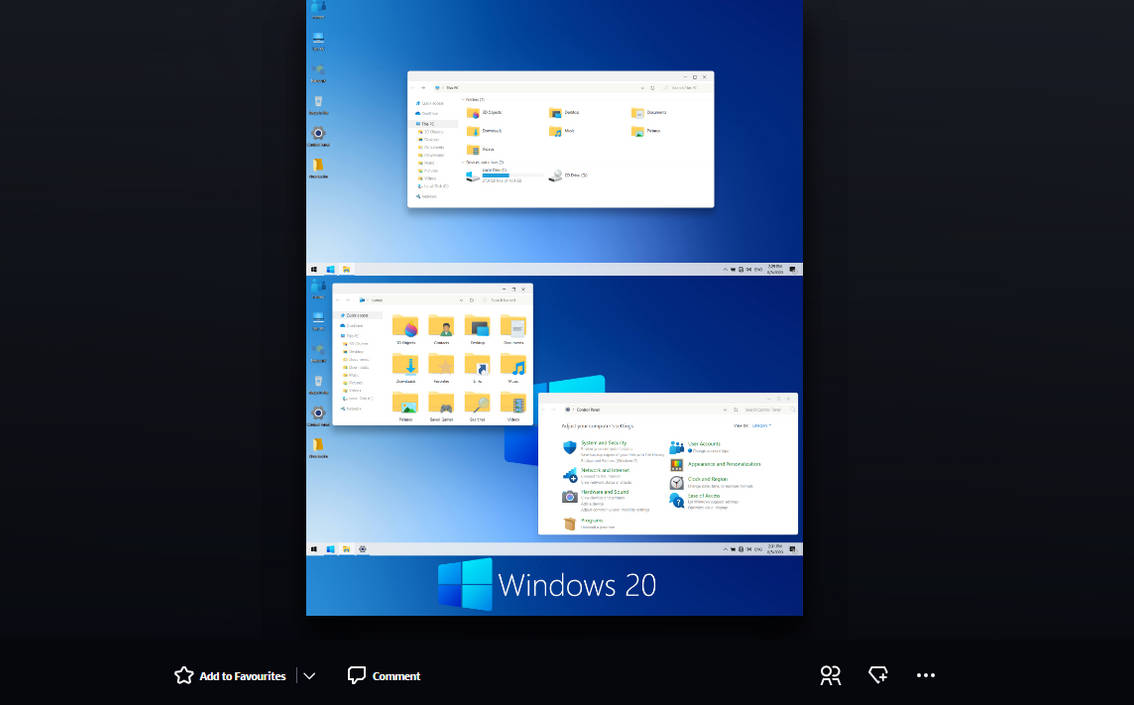This screenshot has width=1134, height=705.
Task: Open the Comment section
Action: pos(384,675)
